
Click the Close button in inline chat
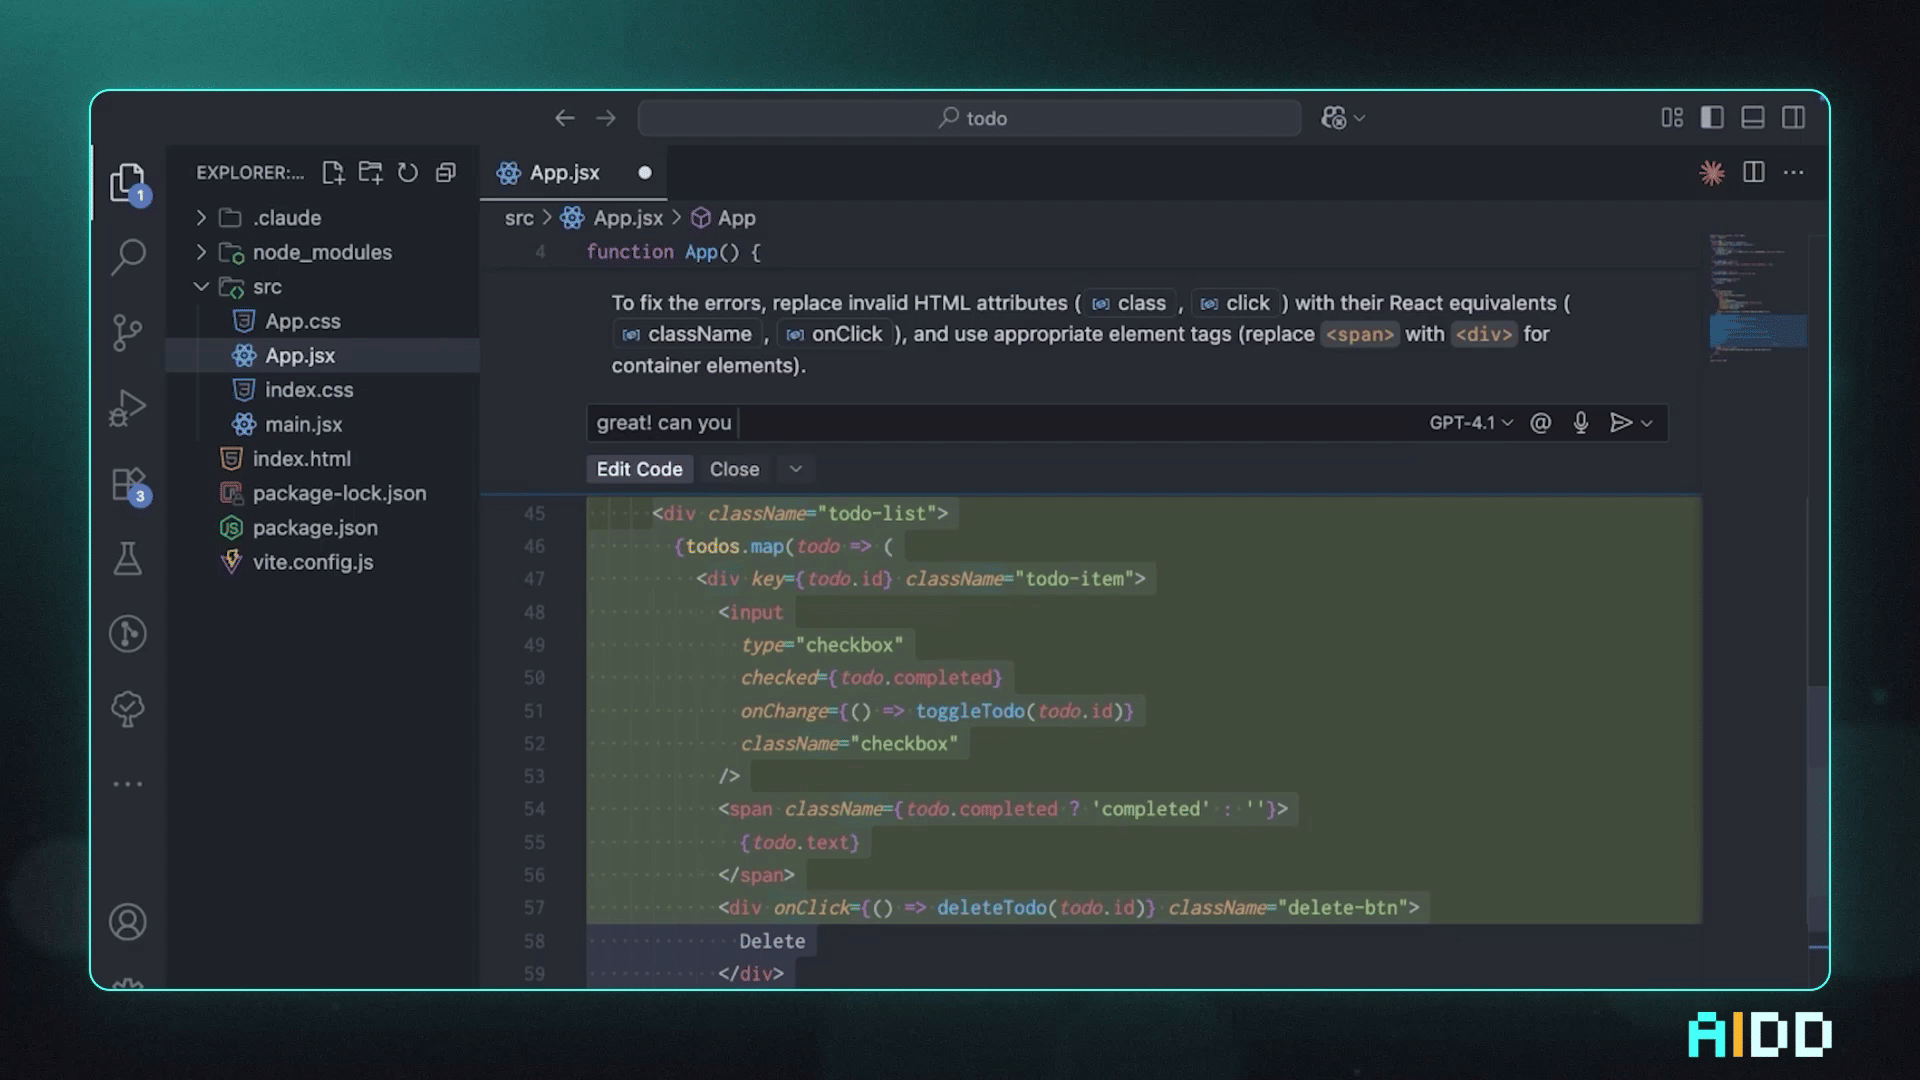(x=734, y=469)
